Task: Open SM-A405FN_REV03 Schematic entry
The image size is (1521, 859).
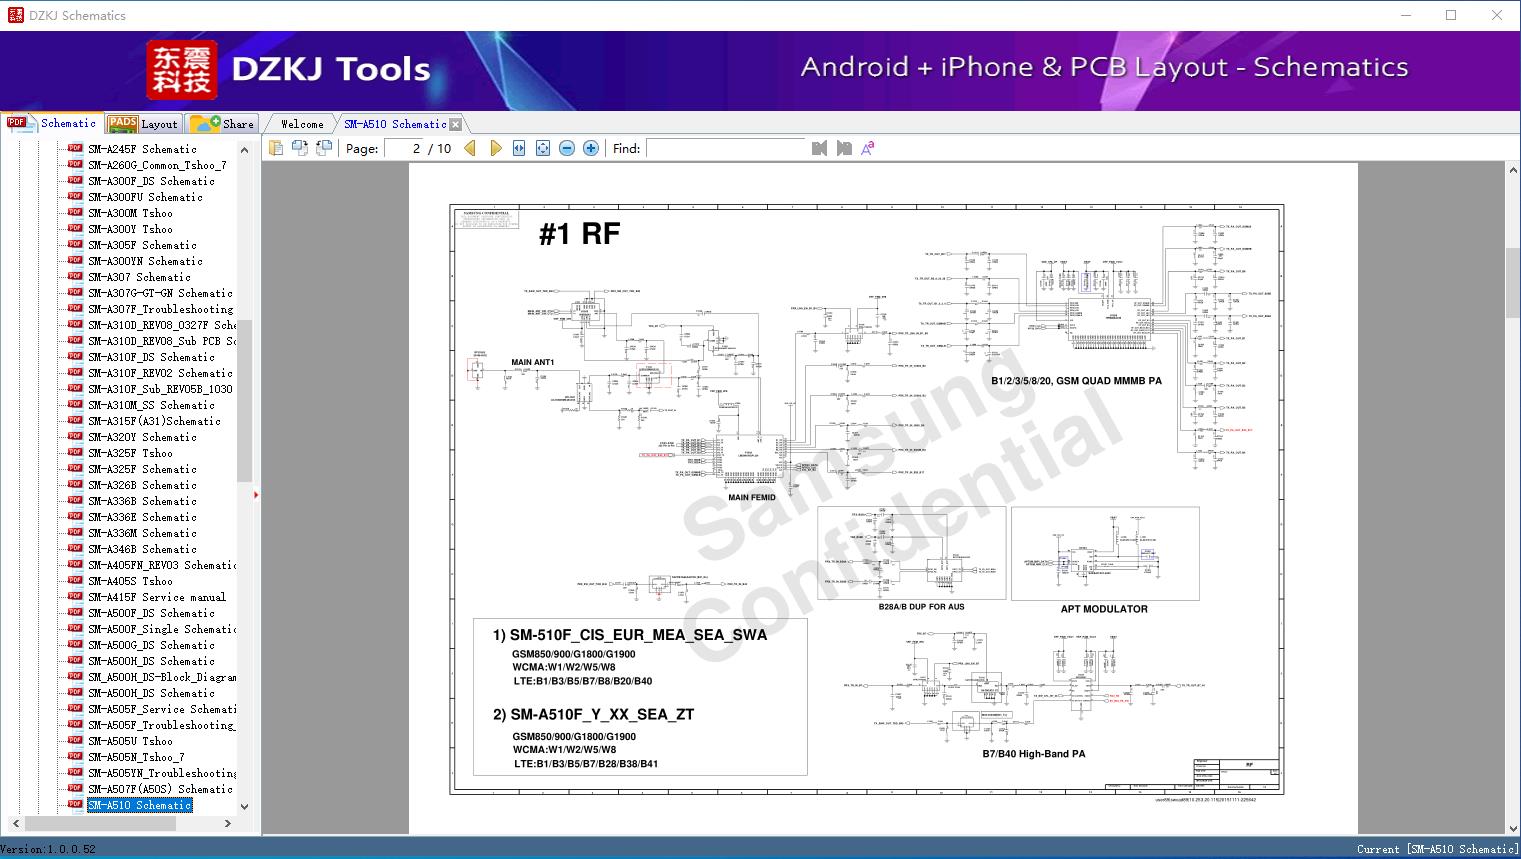Action: pos(162,565)
